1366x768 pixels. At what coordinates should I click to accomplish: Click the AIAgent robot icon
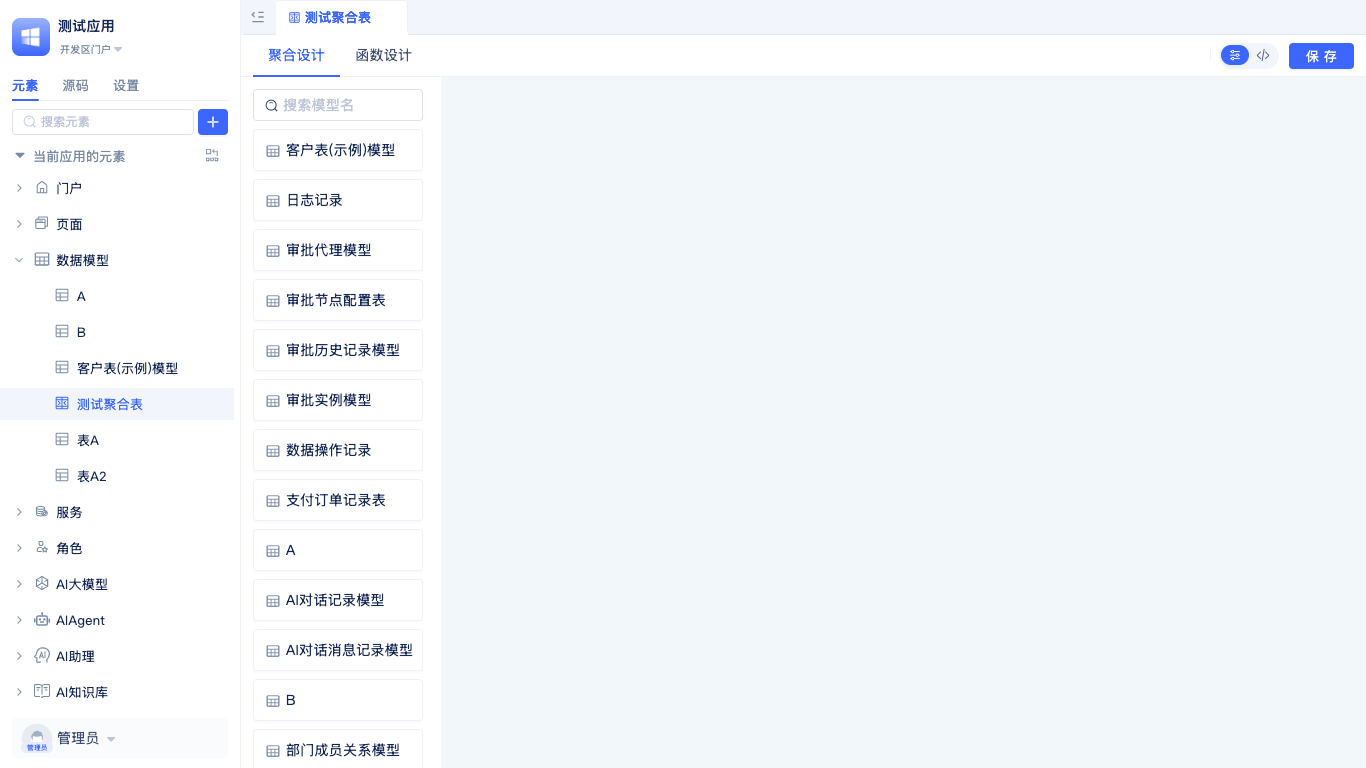(x=42, y=619)
